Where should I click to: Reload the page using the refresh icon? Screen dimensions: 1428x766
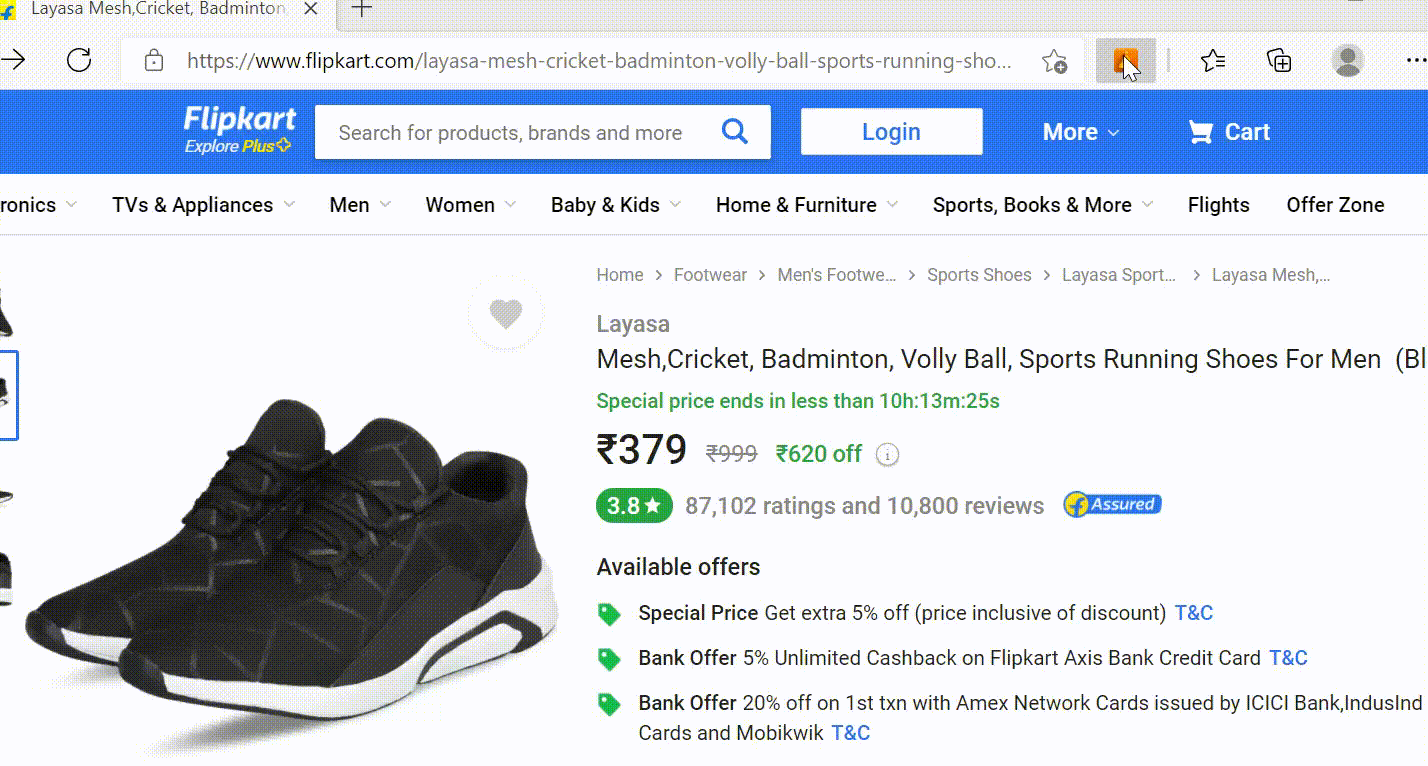(79, 58)
